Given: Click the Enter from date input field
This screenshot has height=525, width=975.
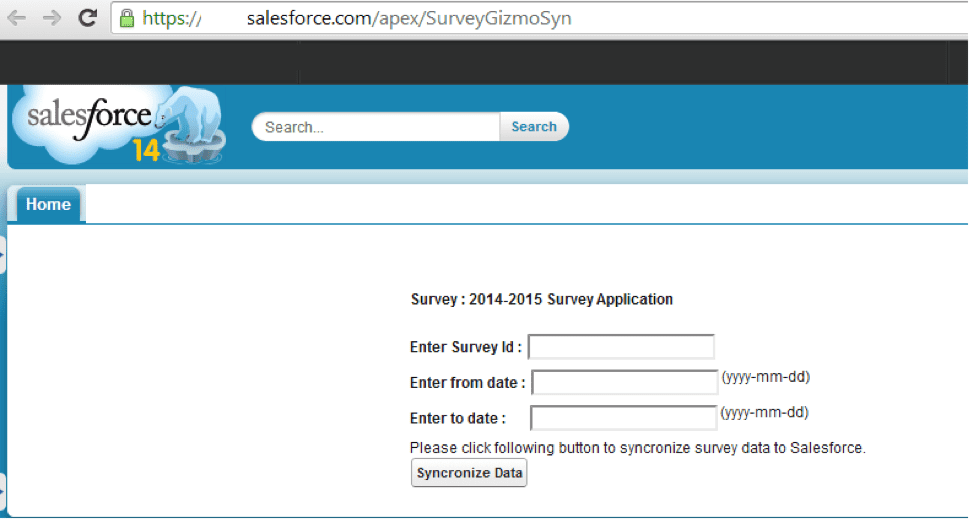Looking at the screenshot, I should (x=625, y=382).
